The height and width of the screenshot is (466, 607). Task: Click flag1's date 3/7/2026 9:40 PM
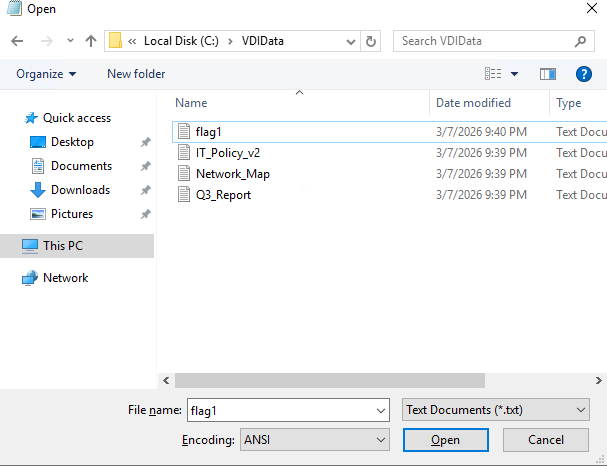(x=481, y=132)
